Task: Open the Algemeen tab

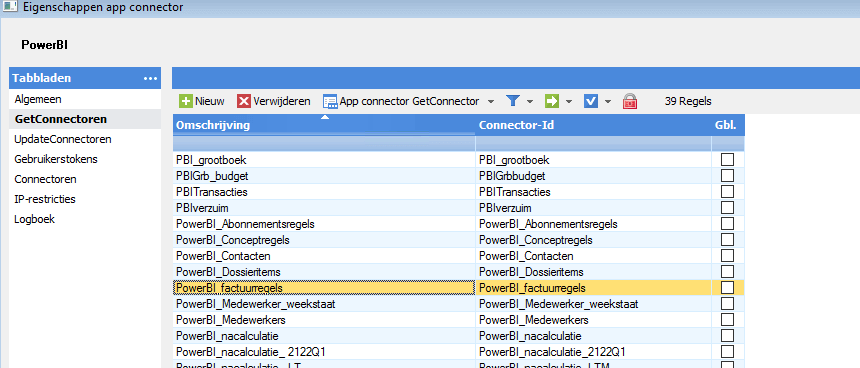Action: tap(85, 99)
